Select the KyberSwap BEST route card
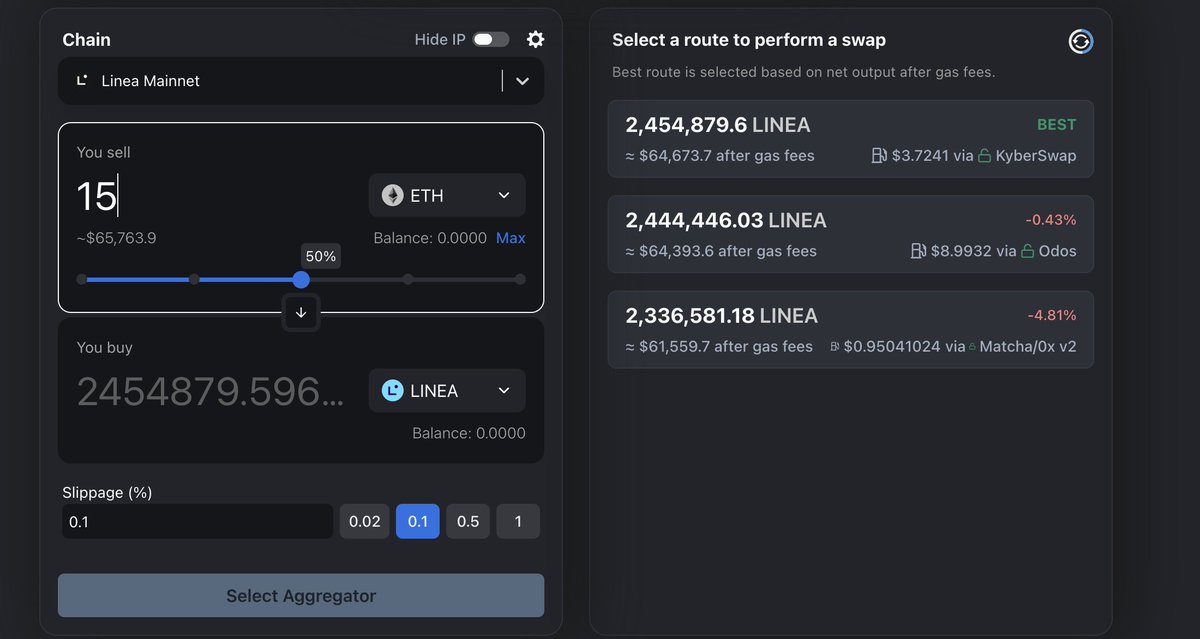The width and height of the screenshot is (1200, 639). [850, 139]
